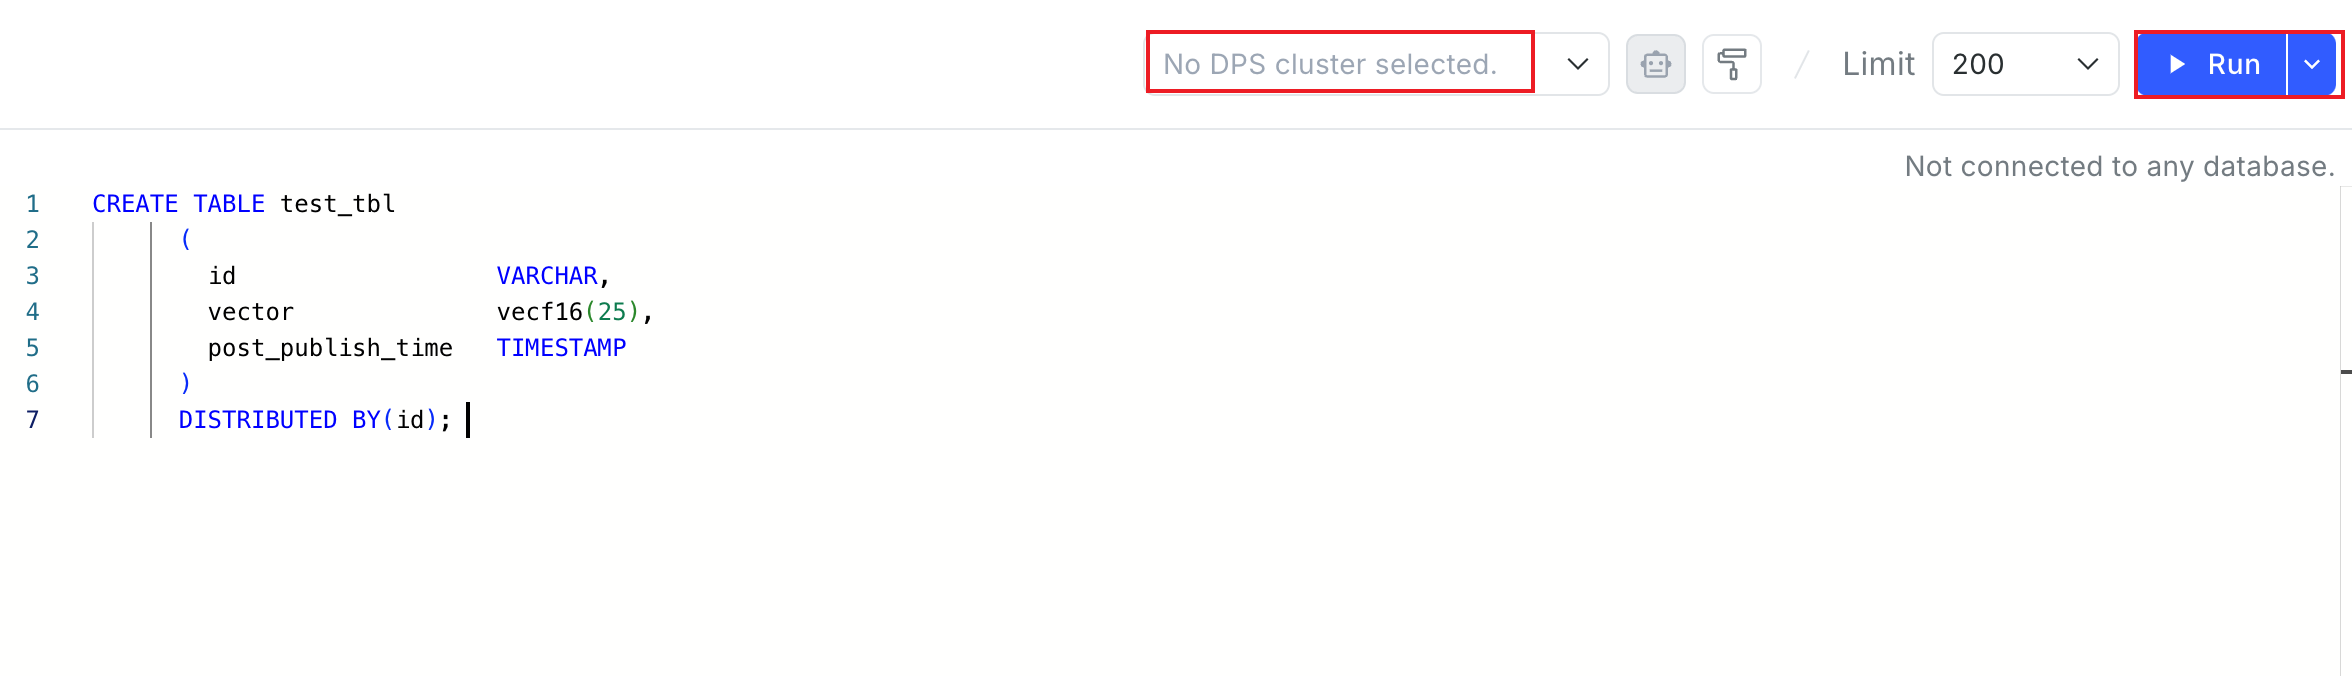2352x676 pixels.
Task: Place cursor on VARCHAR type
Action: coord(547,276)
